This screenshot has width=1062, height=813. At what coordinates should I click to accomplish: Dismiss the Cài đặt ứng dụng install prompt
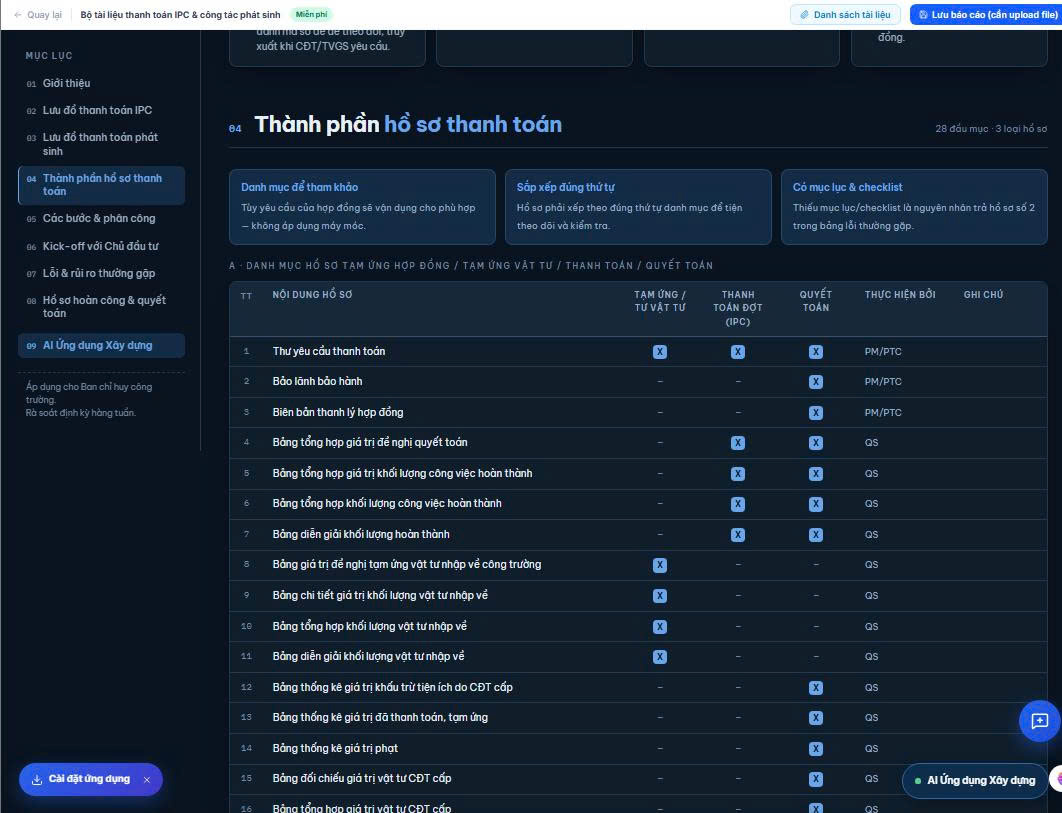click(146, 780)
